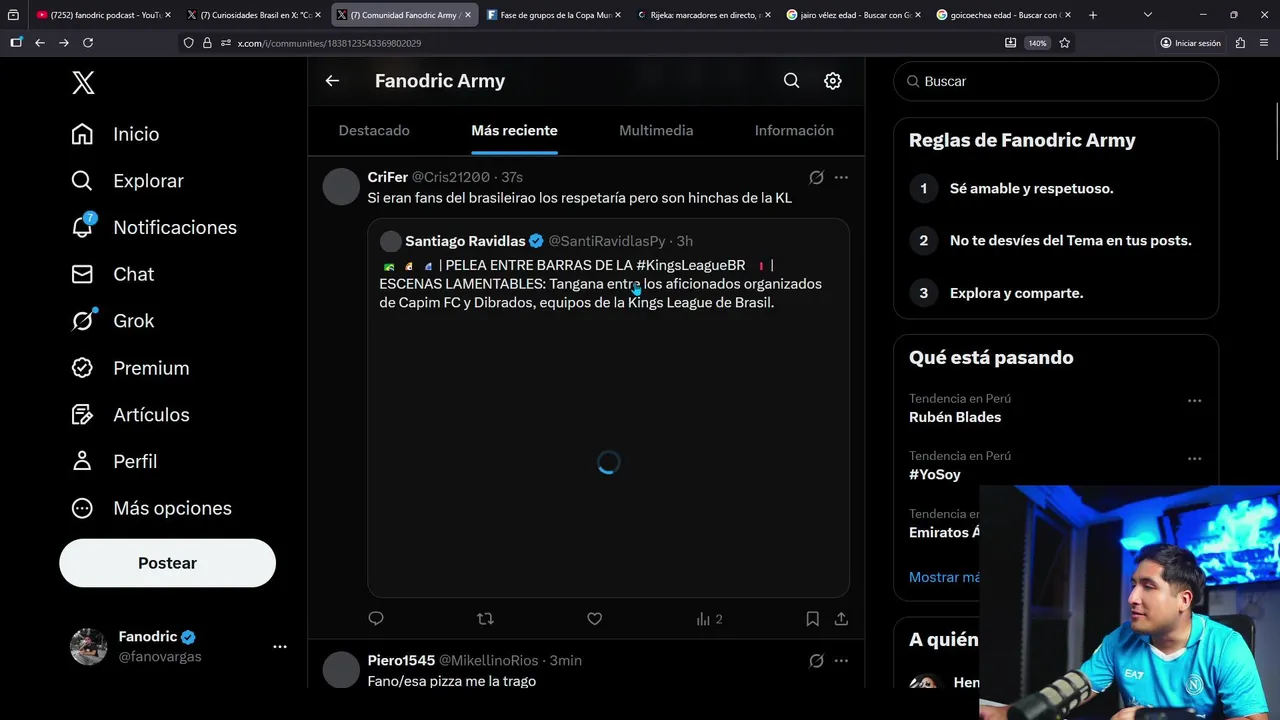Open CriFer's avatar
1280x720 pixels.
[341, 187]
